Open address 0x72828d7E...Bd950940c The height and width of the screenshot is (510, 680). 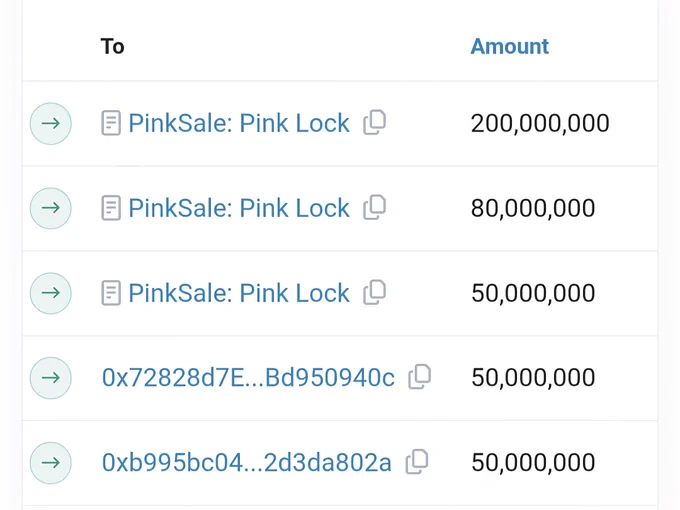coord(248,377)
